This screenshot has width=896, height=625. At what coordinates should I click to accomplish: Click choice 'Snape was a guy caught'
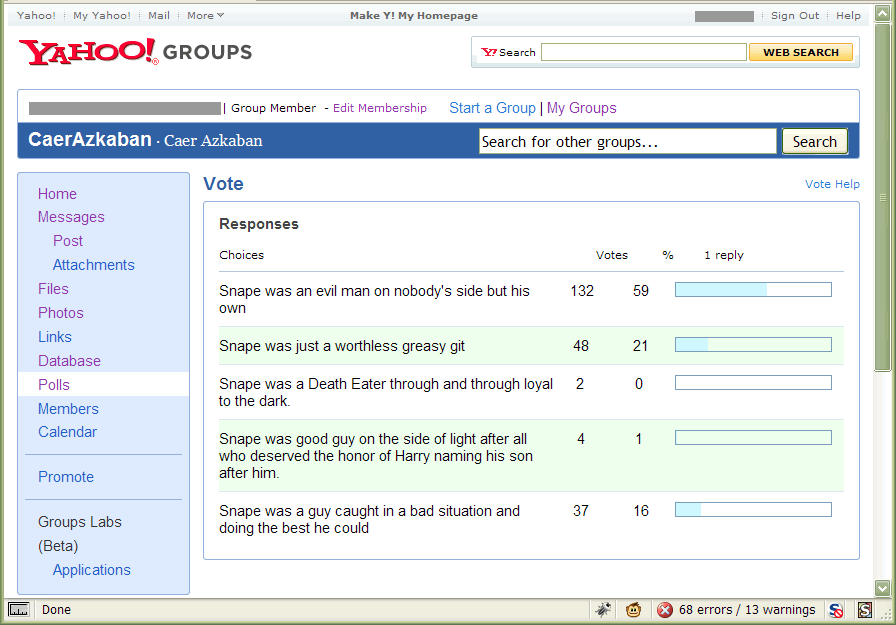[369, 519]
